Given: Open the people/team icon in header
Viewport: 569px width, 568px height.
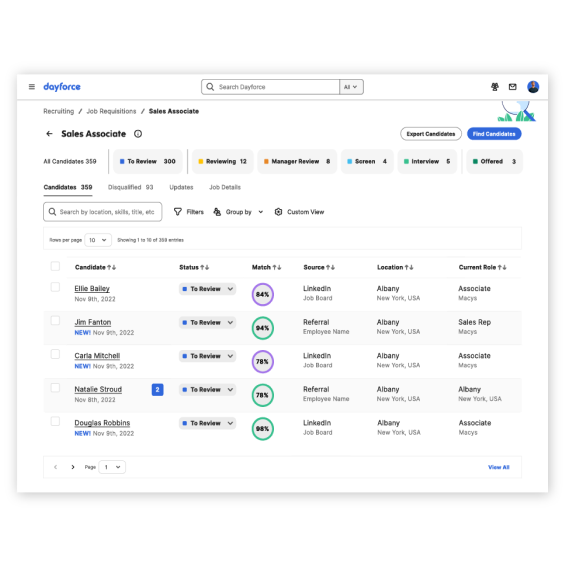Looking at the screenshot, I should point(495,87).
